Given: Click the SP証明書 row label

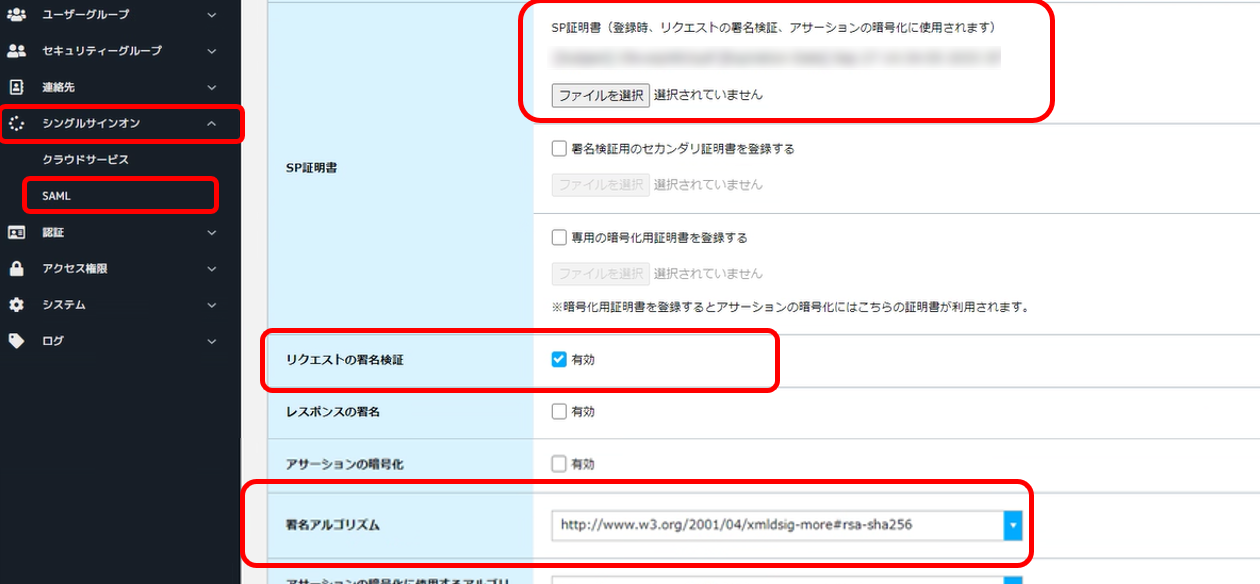Looking at the screenshot, I should pos(311,168).
